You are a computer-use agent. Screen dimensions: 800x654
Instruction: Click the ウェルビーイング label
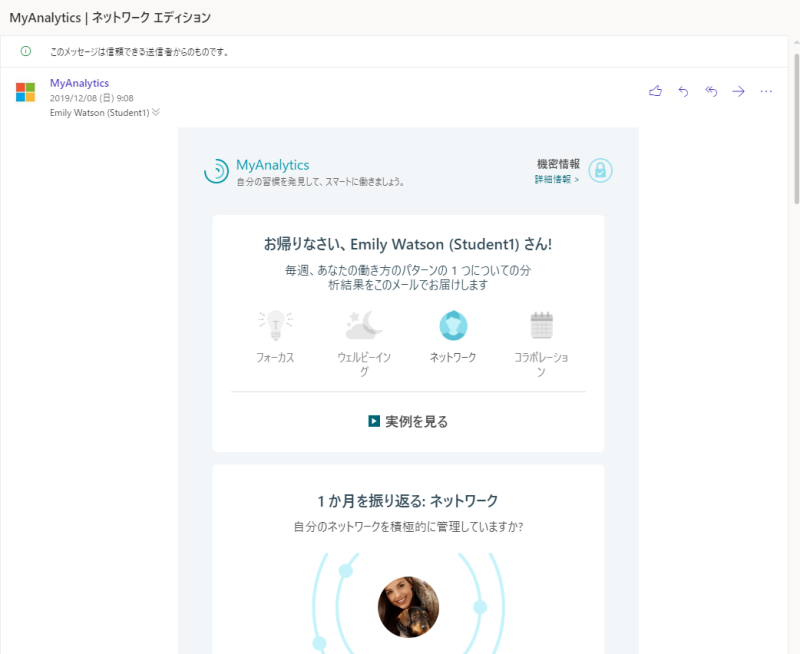(364, 364)
